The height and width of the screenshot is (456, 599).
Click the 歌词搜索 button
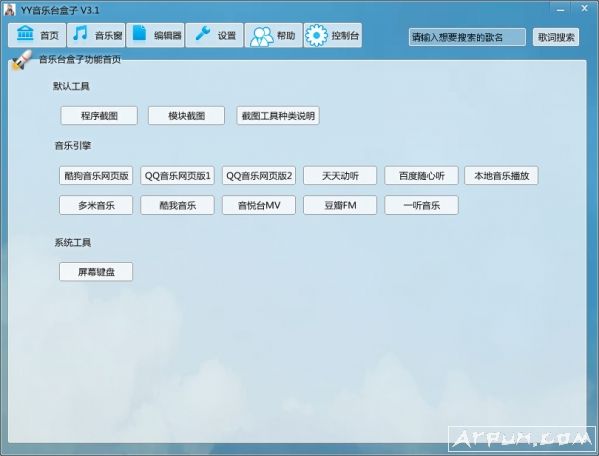click(556, 37)
